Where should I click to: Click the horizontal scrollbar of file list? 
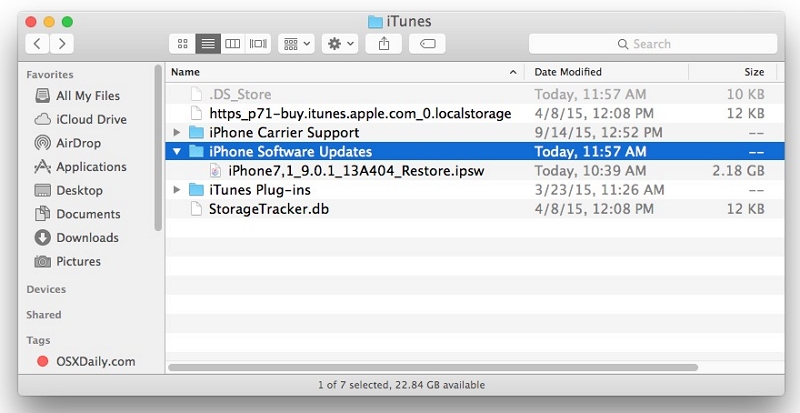click(433, 368)
